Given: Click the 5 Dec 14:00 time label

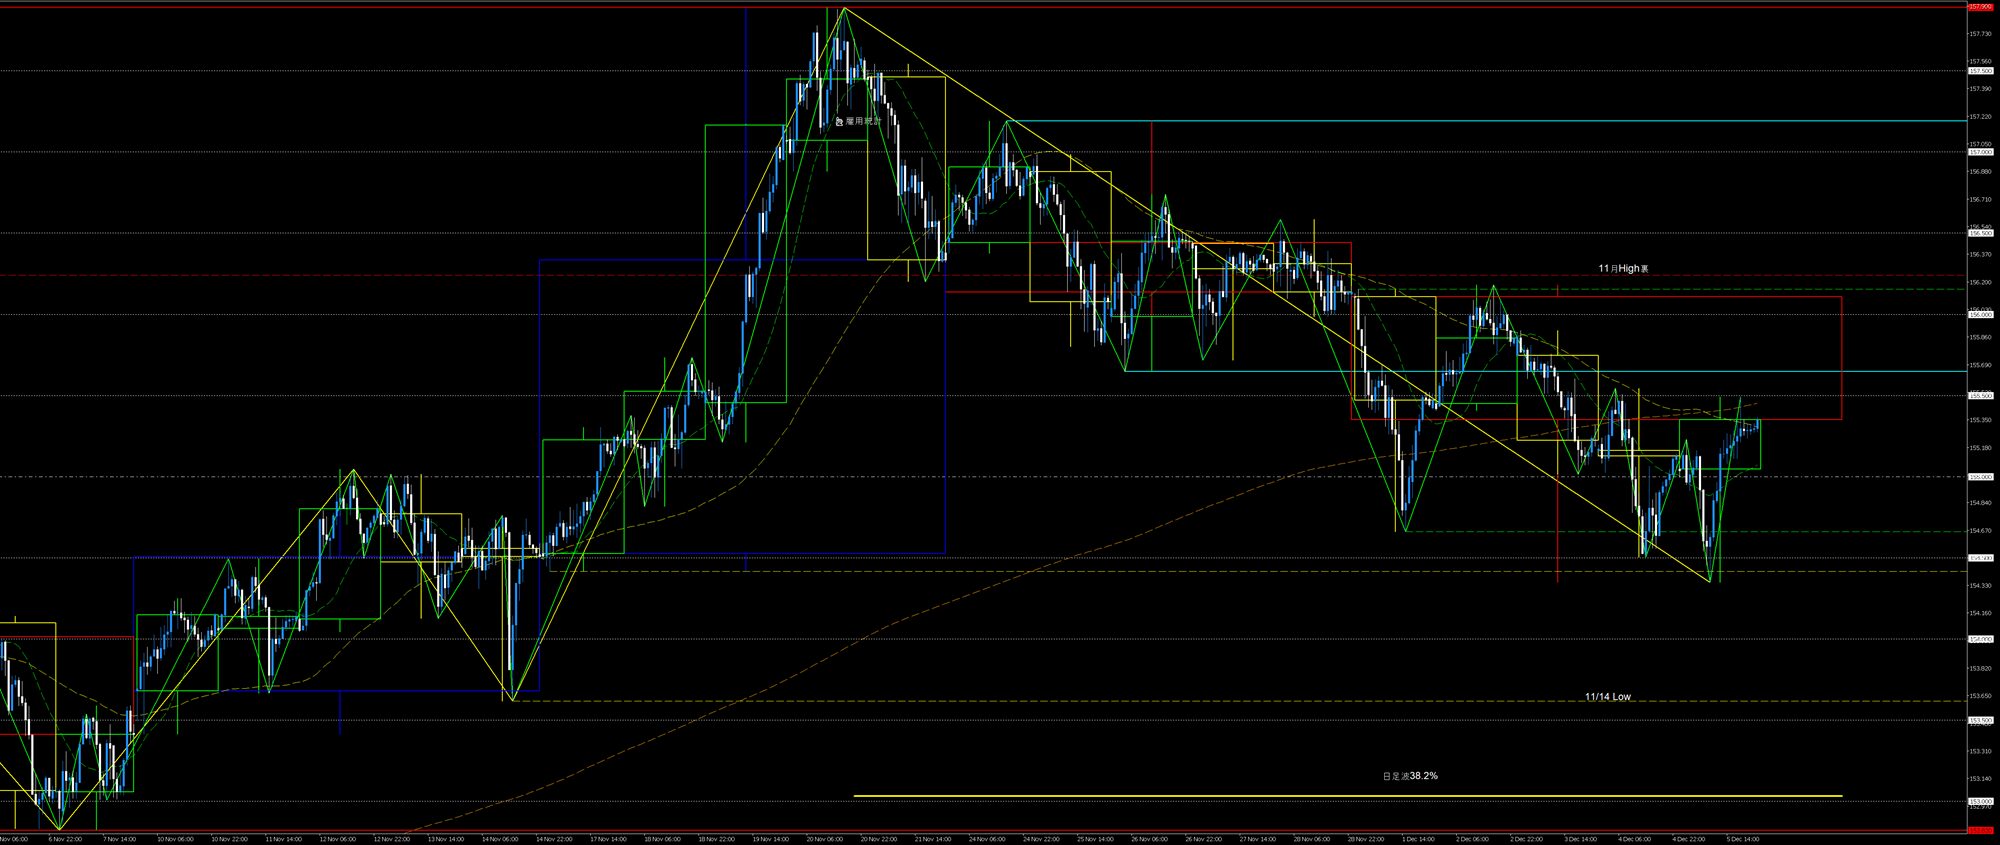Looking at the screenshot, I should (x=1742, y=839).
